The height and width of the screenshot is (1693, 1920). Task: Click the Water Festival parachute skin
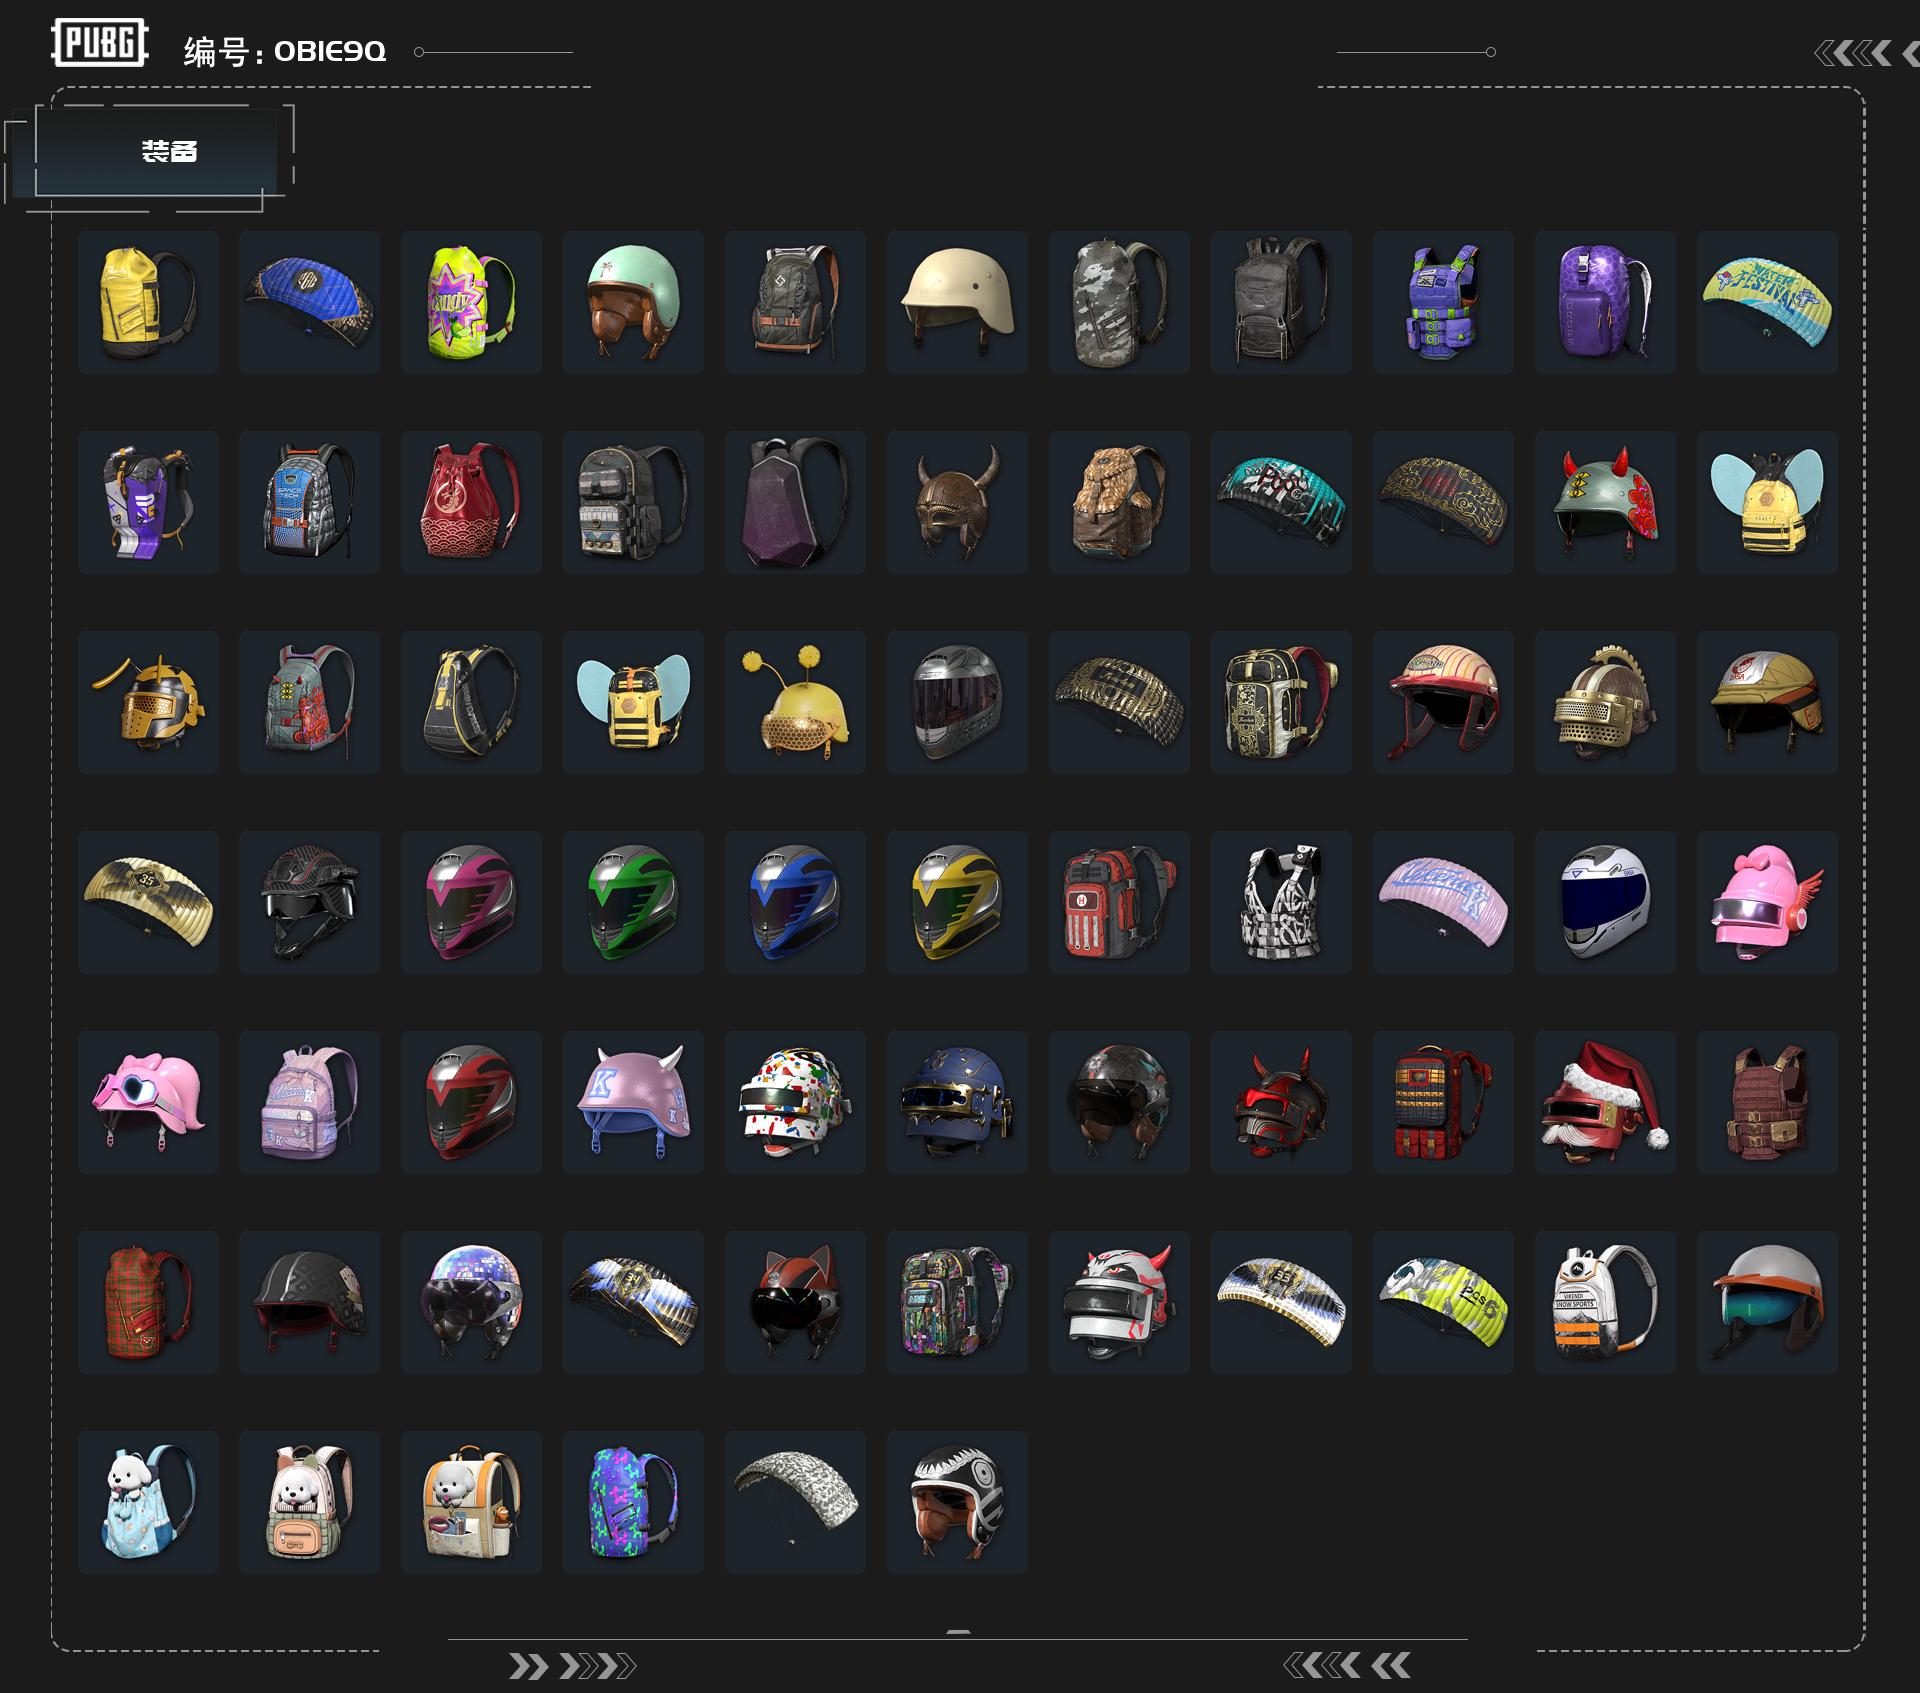coord(1767,302)
